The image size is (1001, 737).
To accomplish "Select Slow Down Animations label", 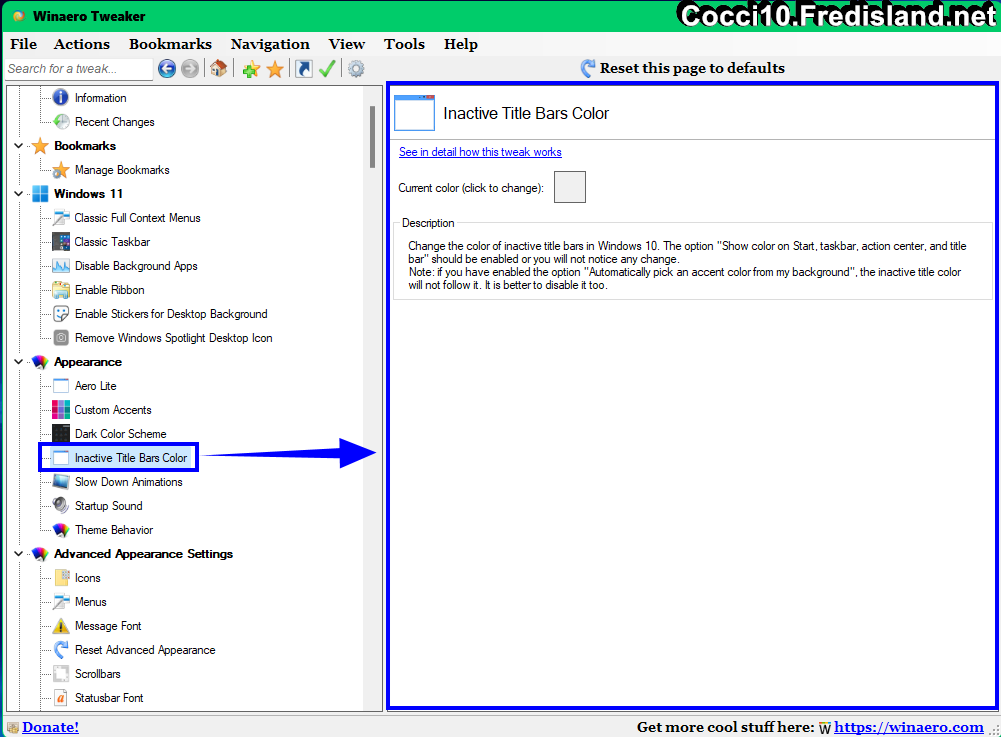I will (x=128, y=482).
